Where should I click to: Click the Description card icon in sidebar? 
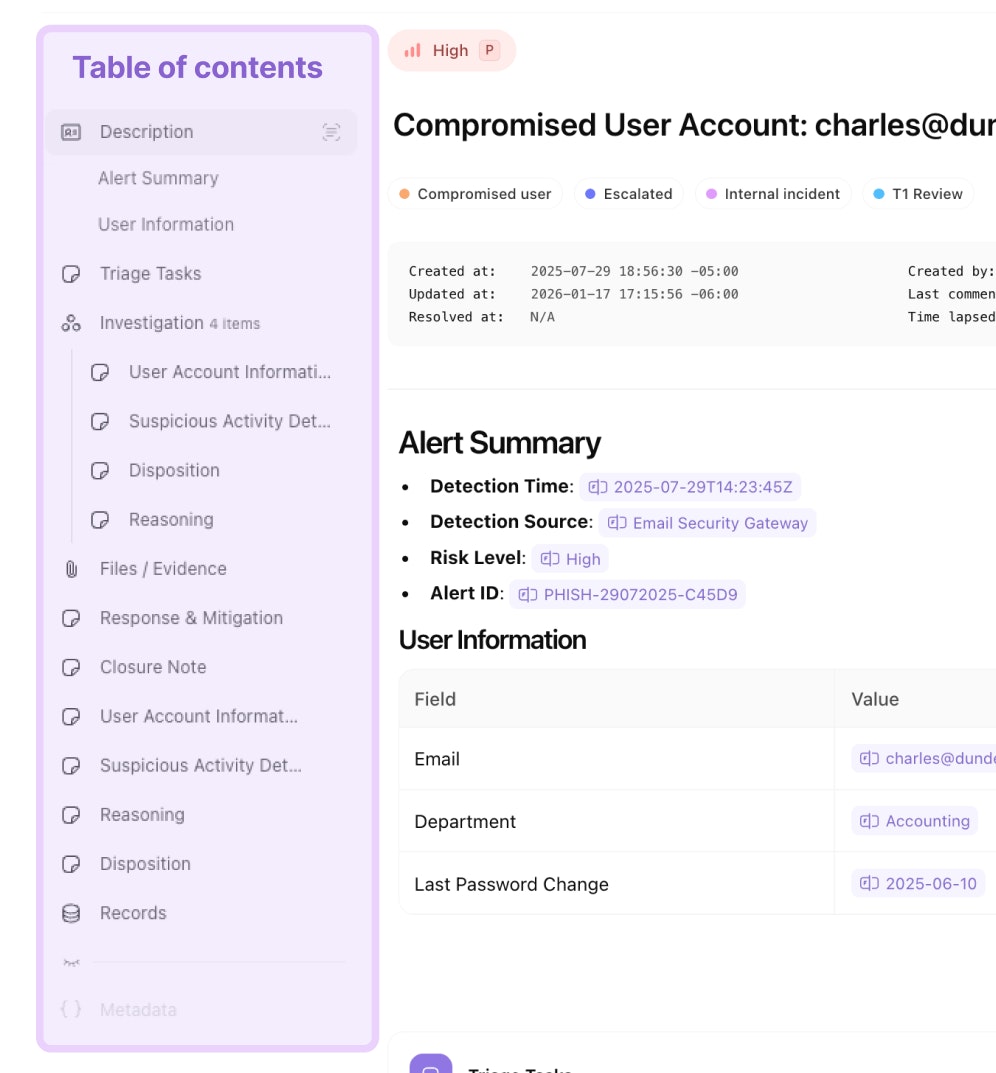71,132
